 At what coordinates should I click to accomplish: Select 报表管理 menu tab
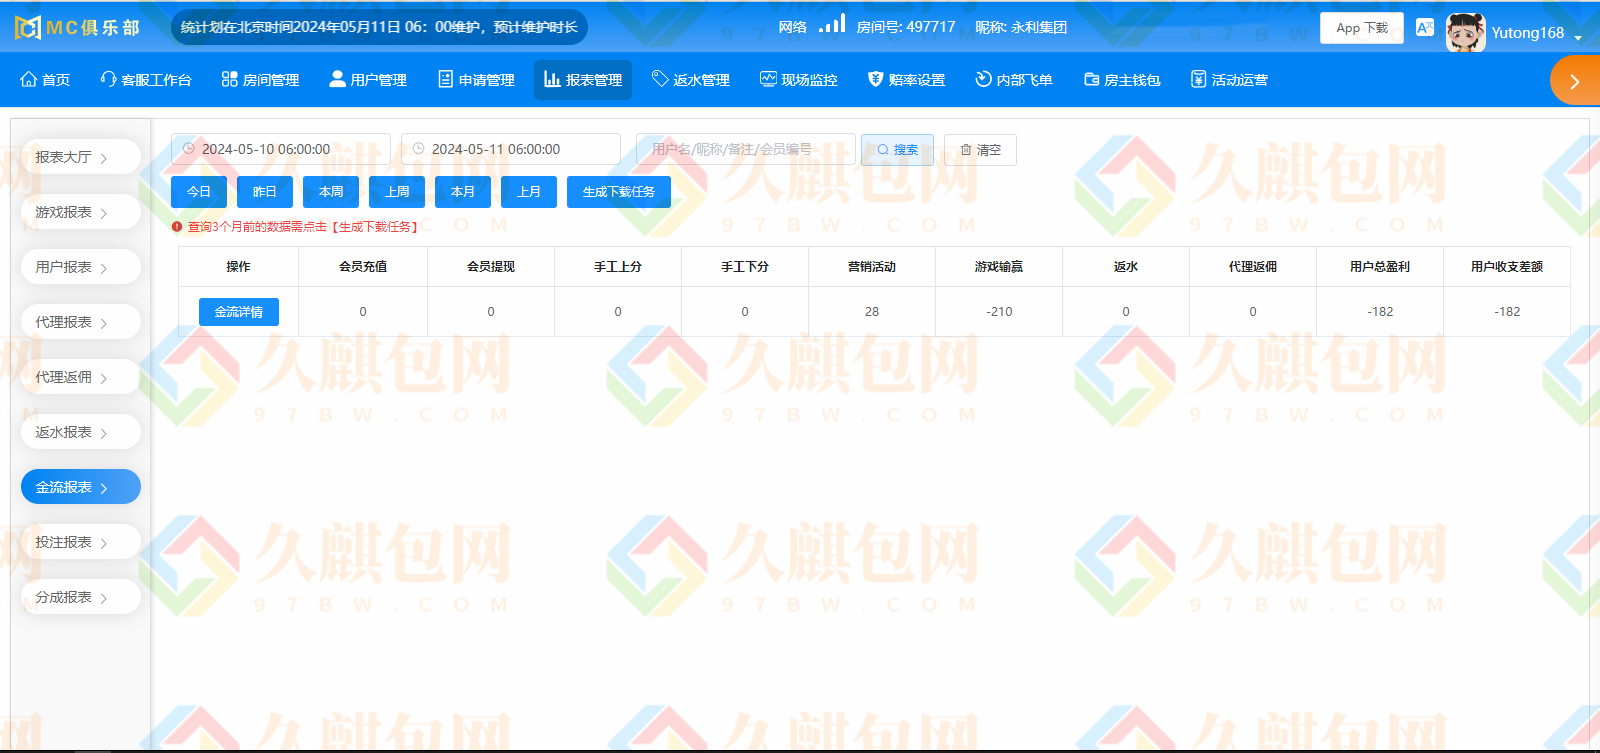pos(583,80)
